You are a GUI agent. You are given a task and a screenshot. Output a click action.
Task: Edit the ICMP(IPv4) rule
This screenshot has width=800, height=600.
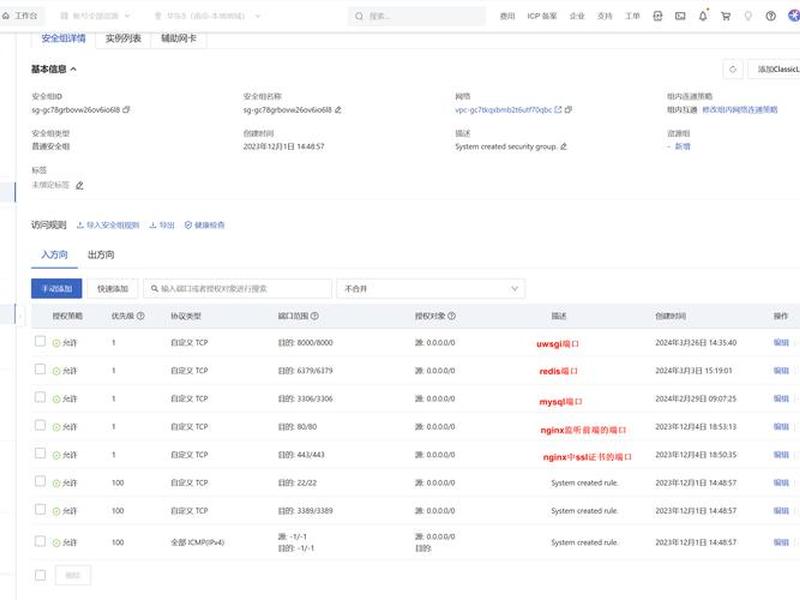point(781,542)
